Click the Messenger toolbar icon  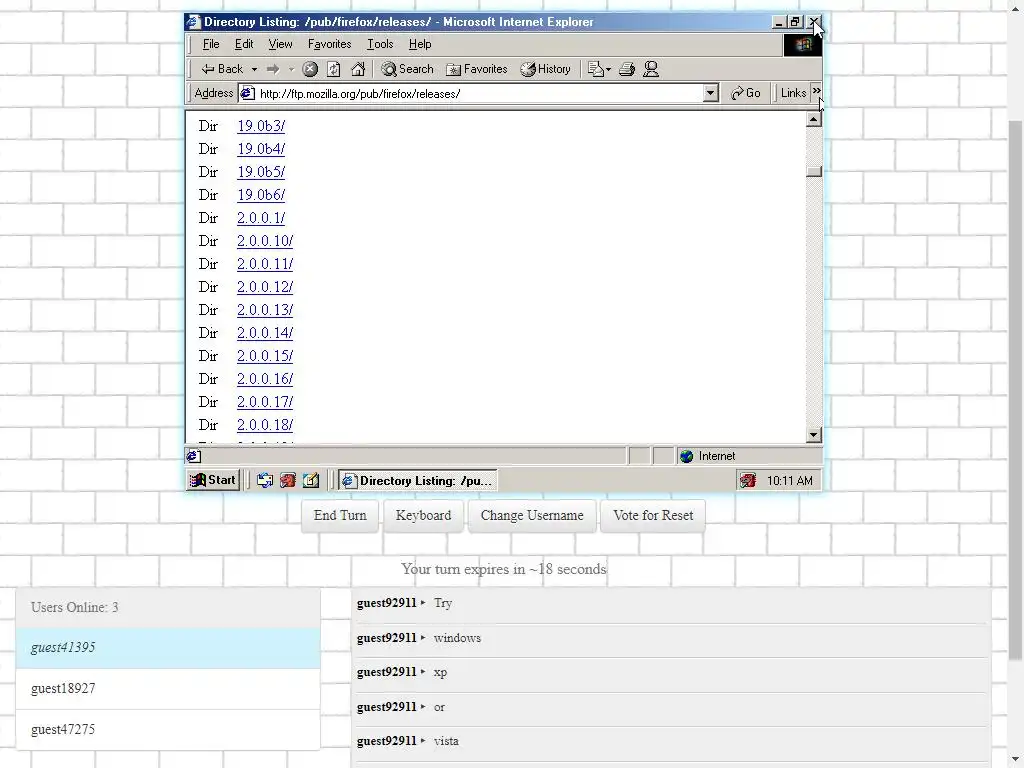pos(651,69)
